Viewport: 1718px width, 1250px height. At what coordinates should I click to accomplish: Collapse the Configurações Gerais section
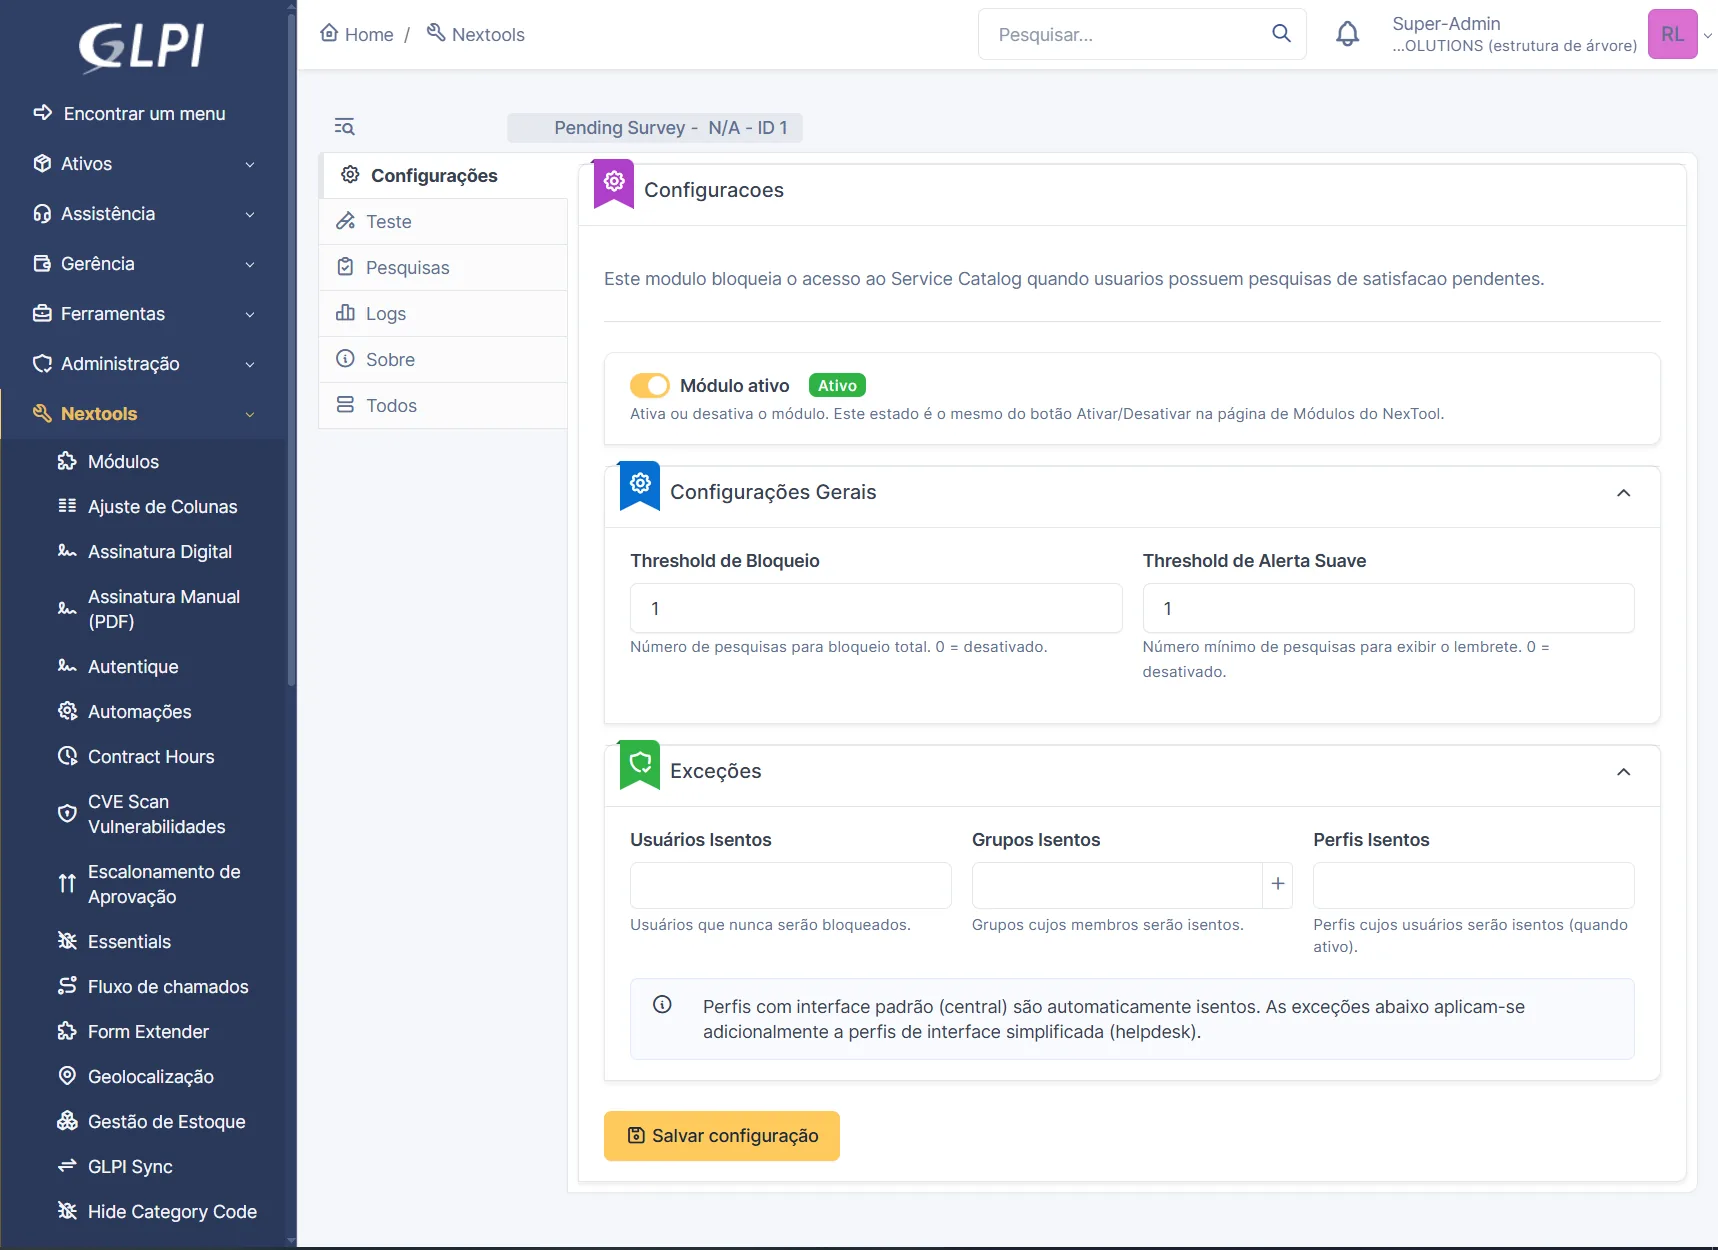tap(1623, 493)
